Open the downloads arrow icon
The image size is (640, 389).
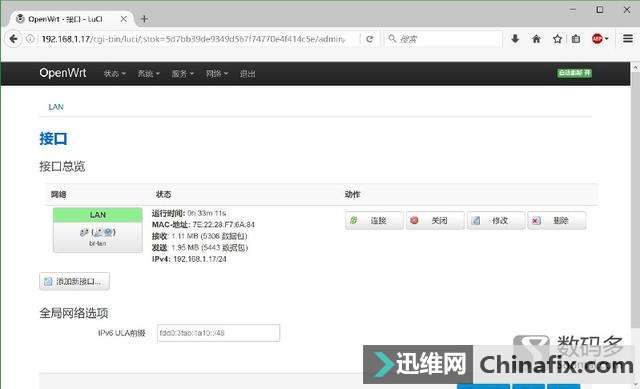[515, 39]
